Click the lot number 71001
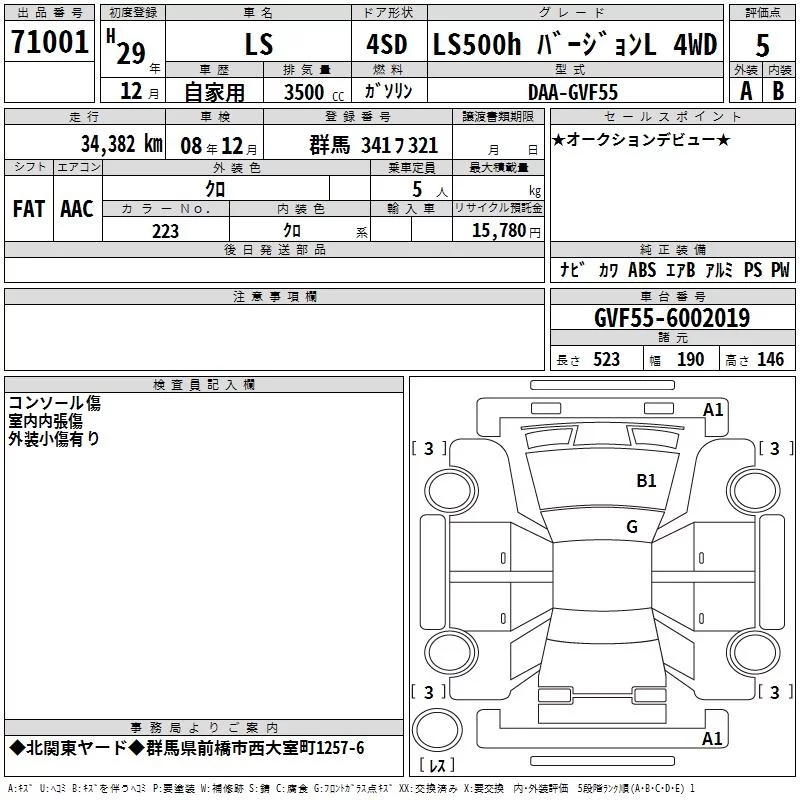Image resolution: width=800 pixels, height=800 pixels. (49, 41)
